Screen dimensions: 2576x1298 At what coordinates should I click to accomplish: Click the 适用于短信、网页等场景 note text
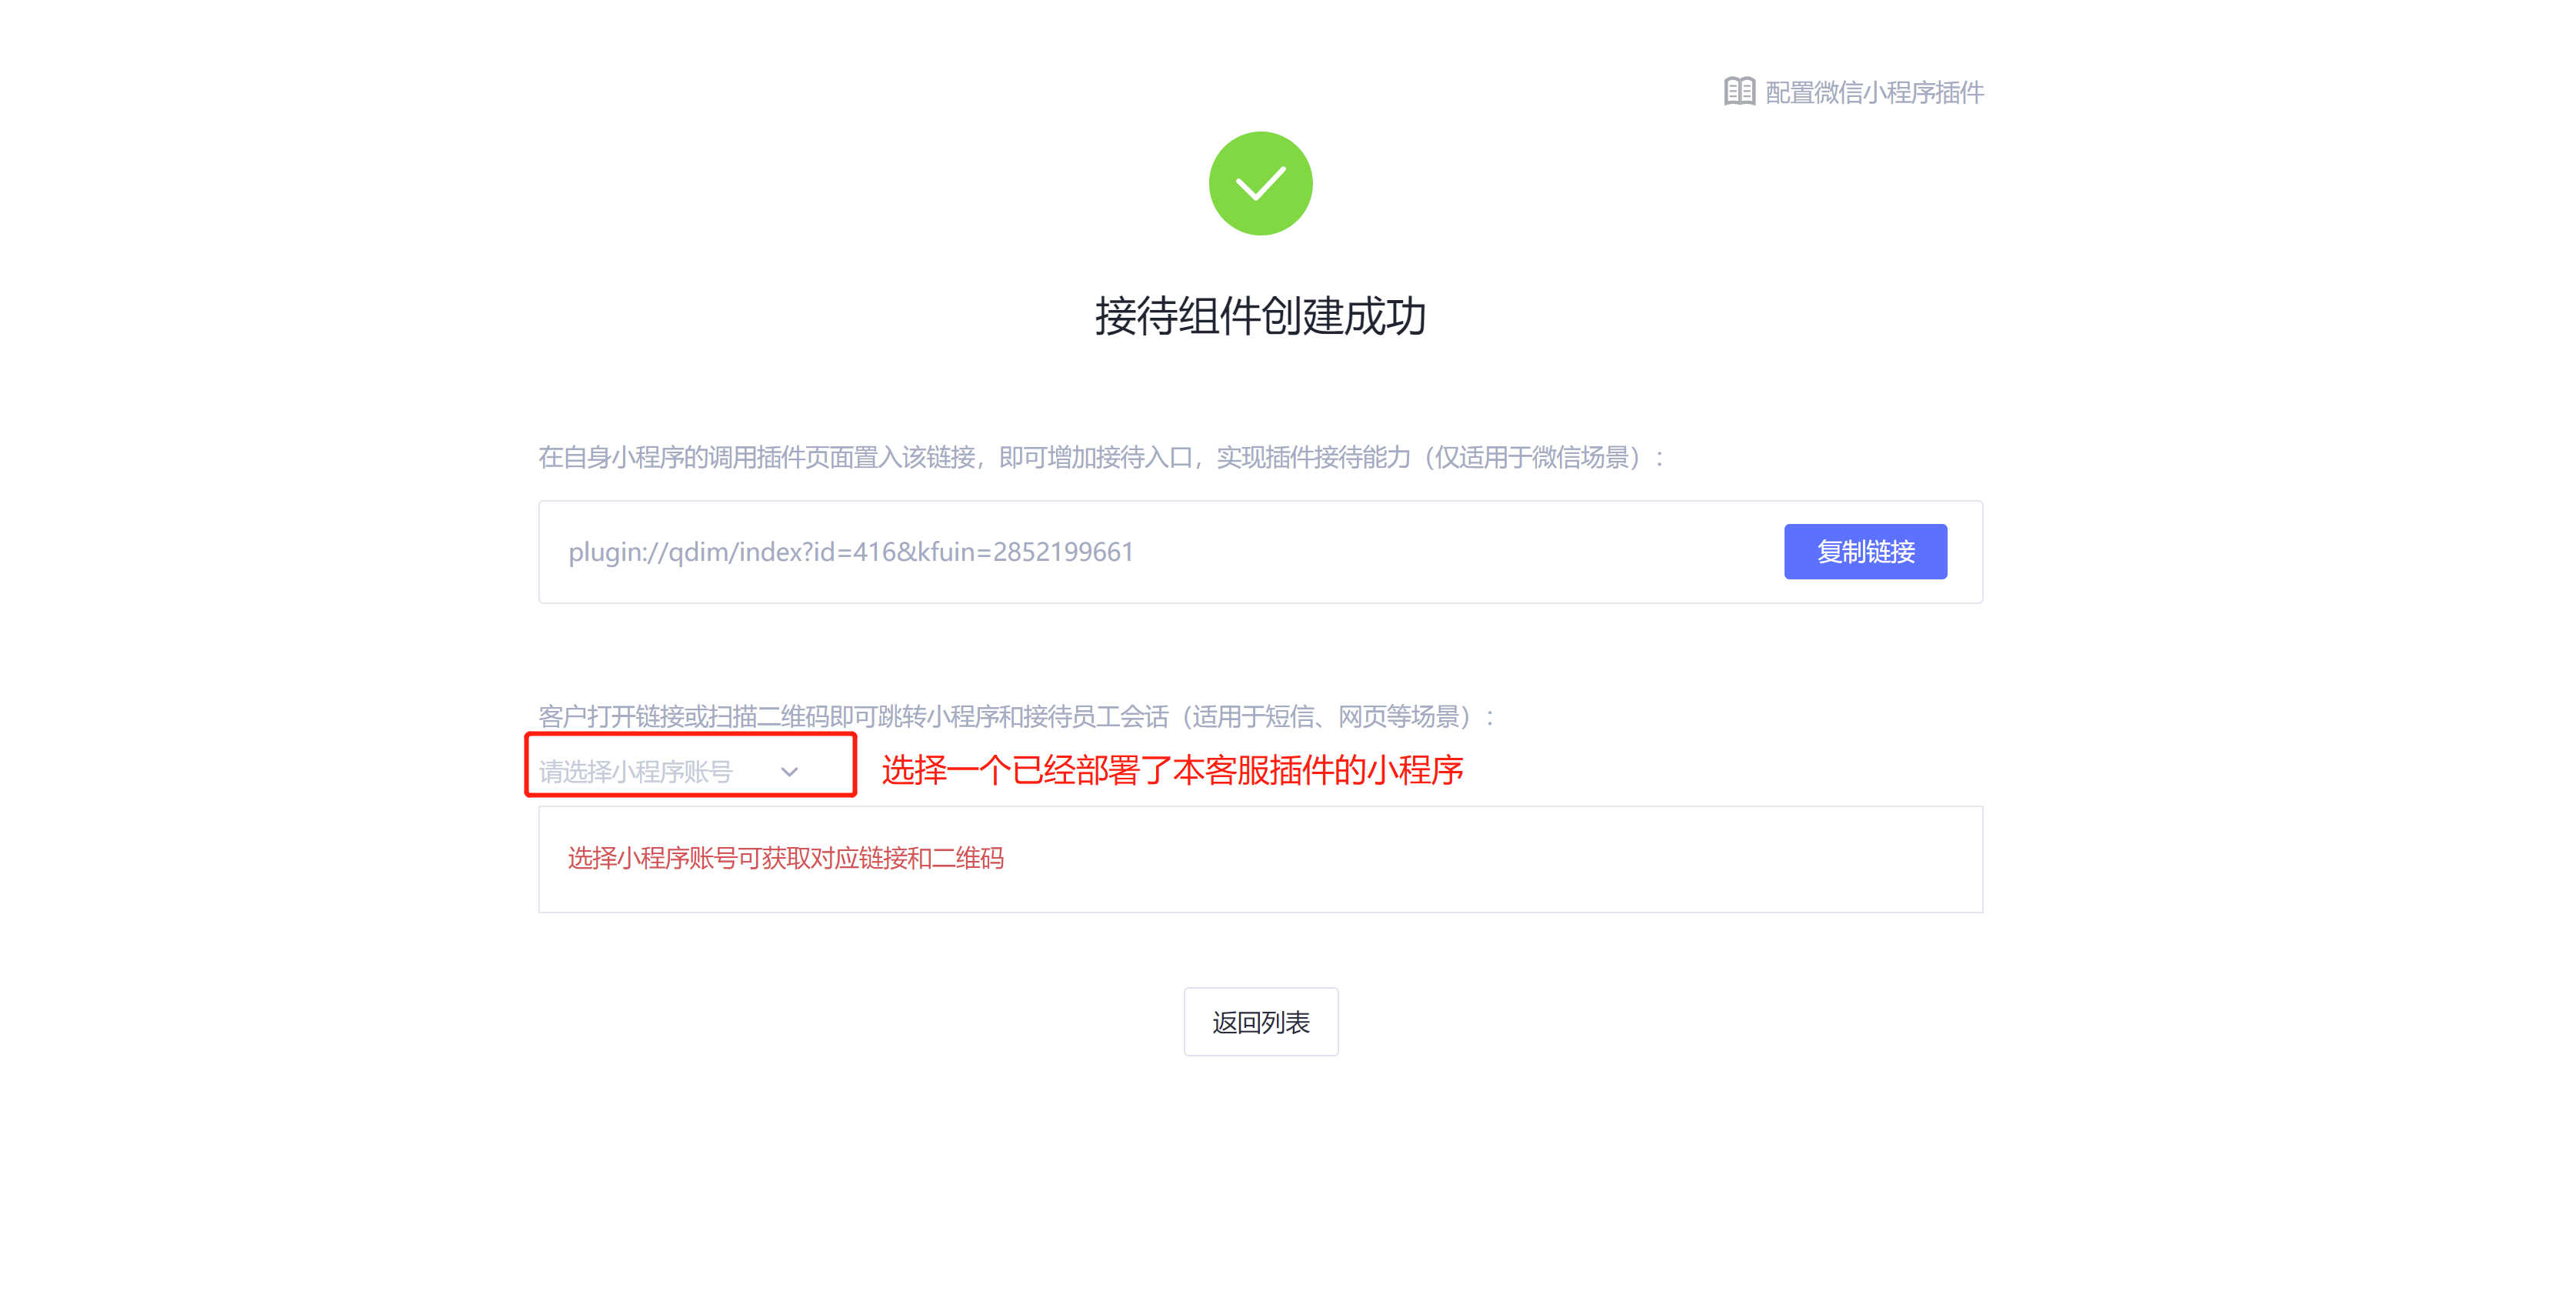coord(1331,717)
